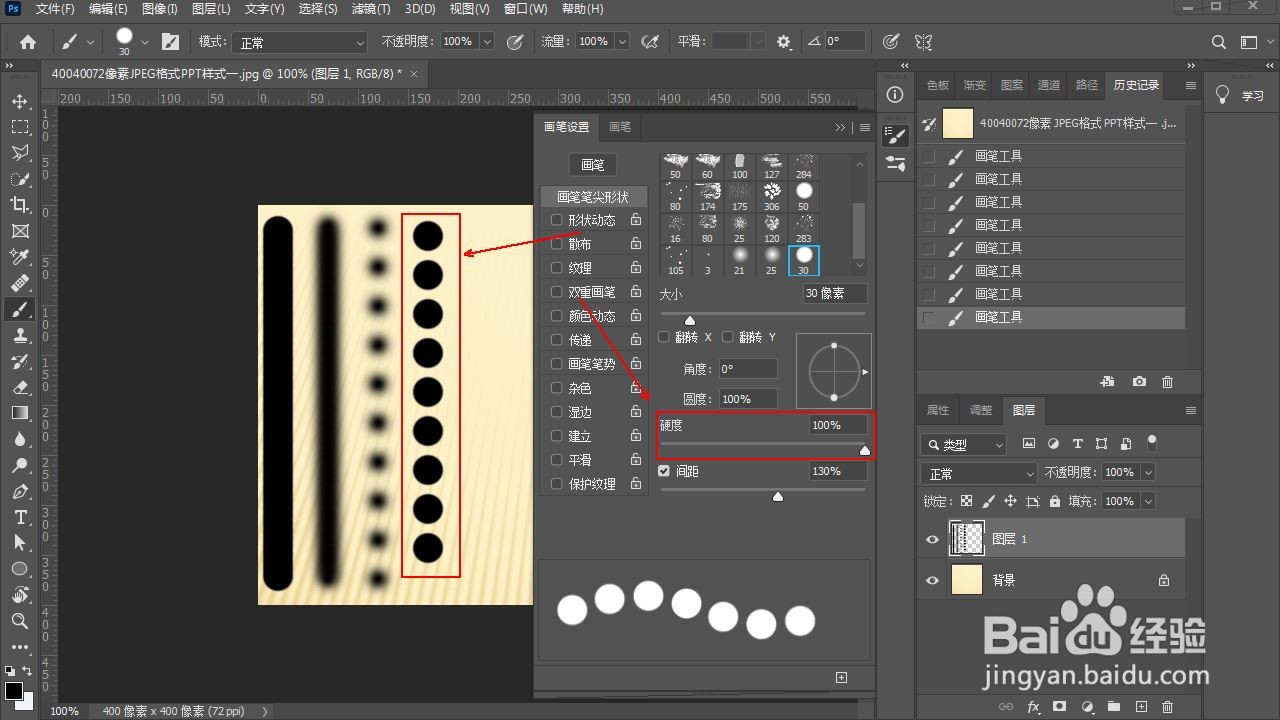Switch to the 画笔 tab
This screenshot has width=1280, height=720.
(619, 127)
